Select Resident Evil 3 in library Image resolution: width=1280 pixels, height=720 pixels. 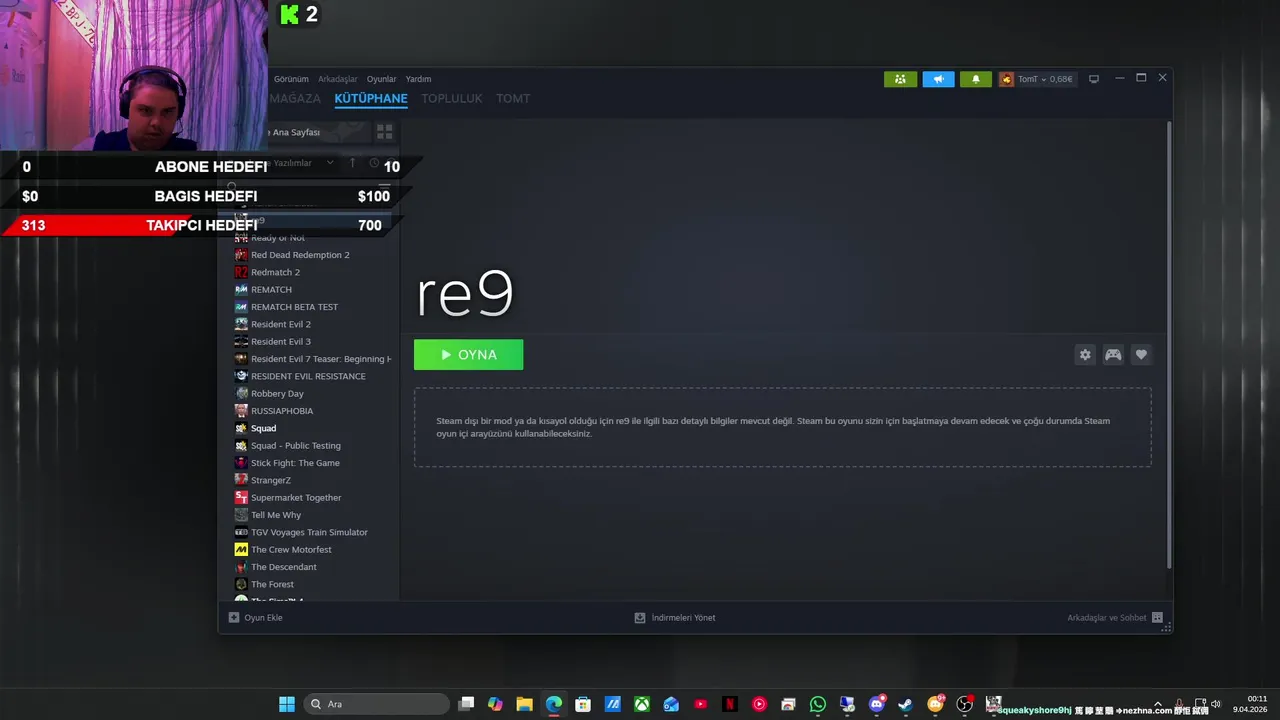[281, 342]
